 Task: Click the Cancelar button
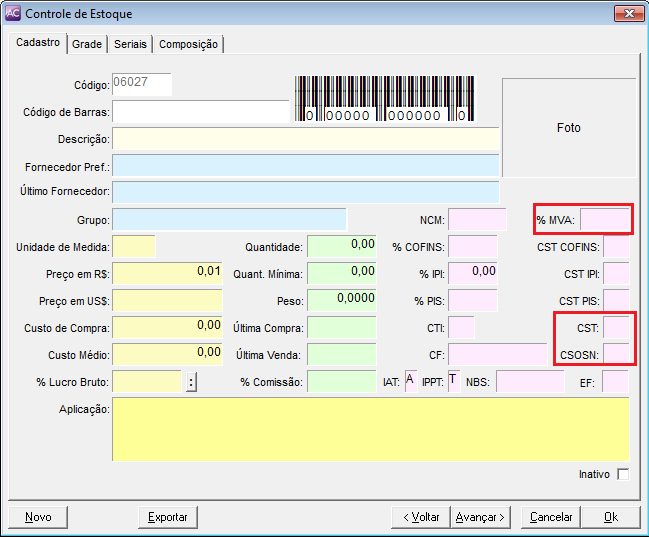(551, 517)
